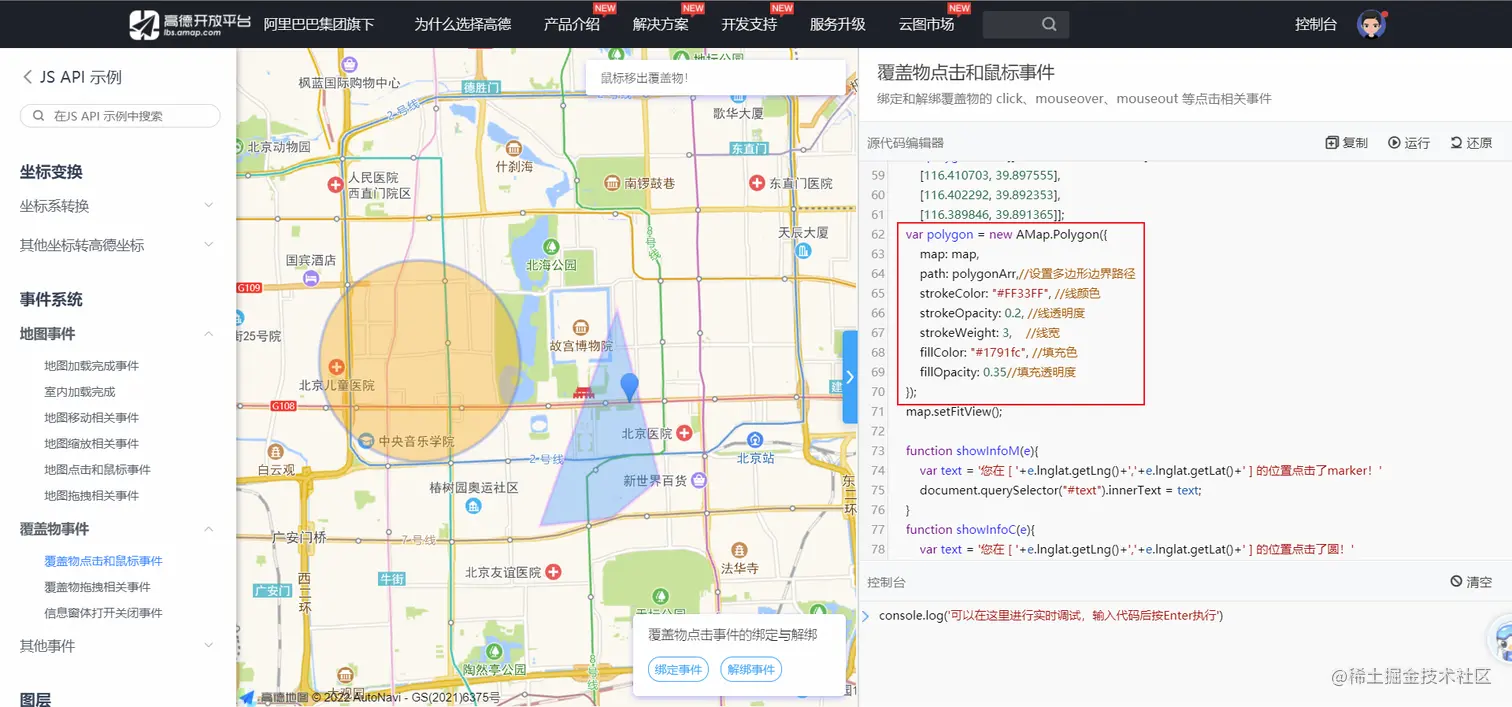
Task: Click 天安门 red gate icon on map
Action: [x=582, y=394]
